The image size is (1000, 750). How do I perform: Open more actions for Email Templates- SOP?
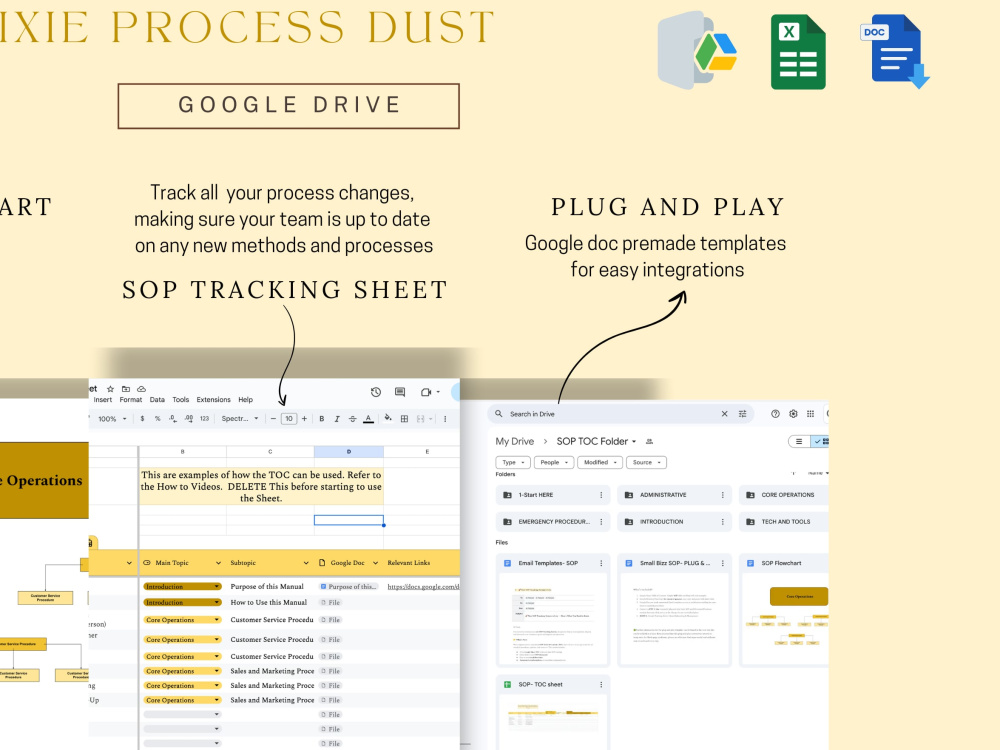click(601, 563)
